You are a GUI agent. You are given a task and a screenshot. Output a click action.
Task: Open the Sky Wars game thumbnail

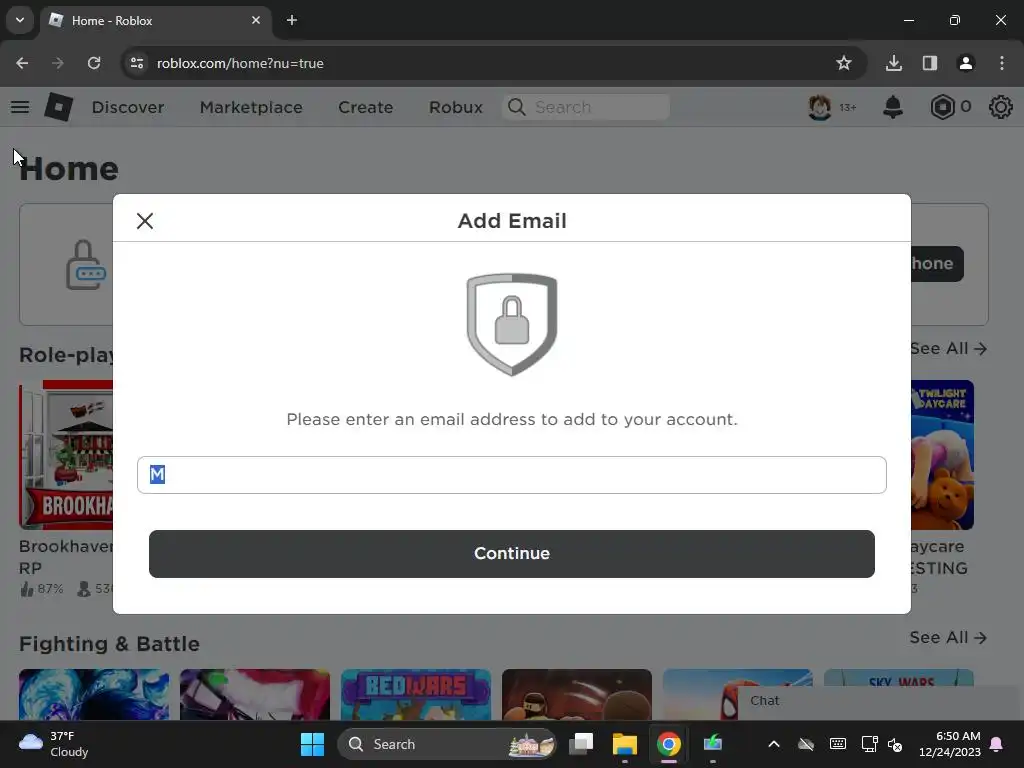(x=899, y=678)
